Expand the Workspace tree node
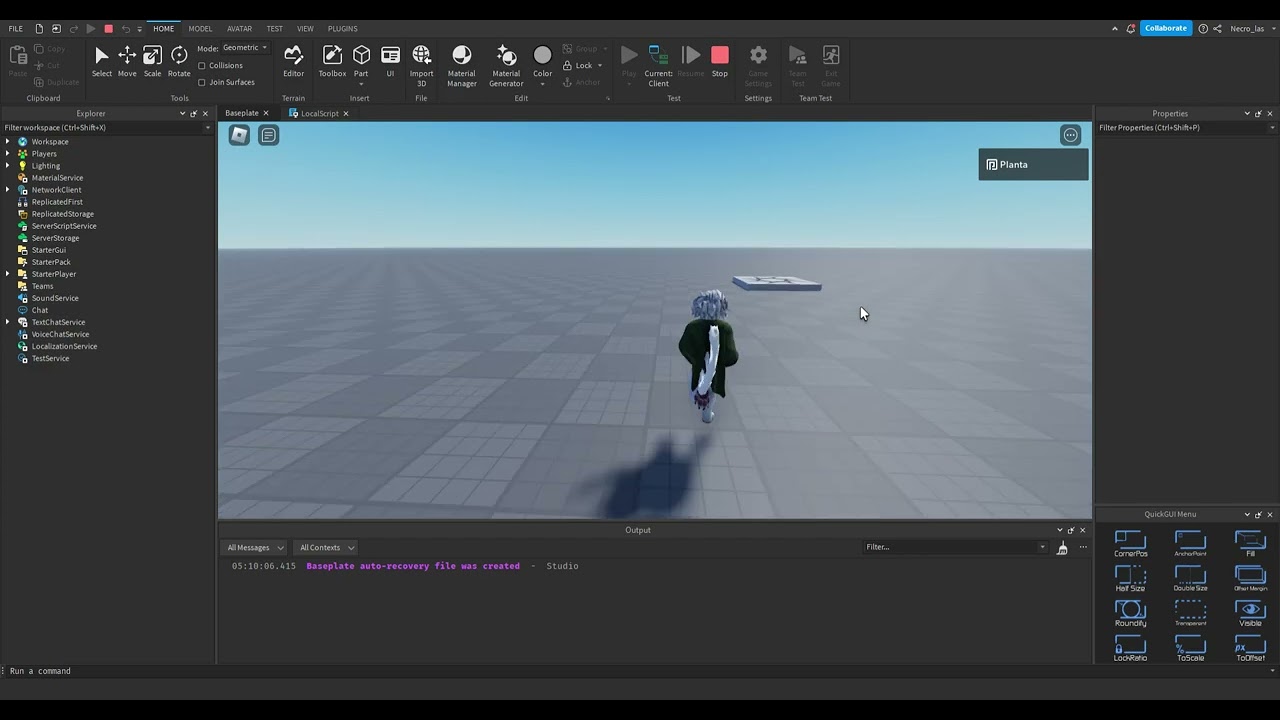Screen dimensions: 1280x720 tap(8, 142)
